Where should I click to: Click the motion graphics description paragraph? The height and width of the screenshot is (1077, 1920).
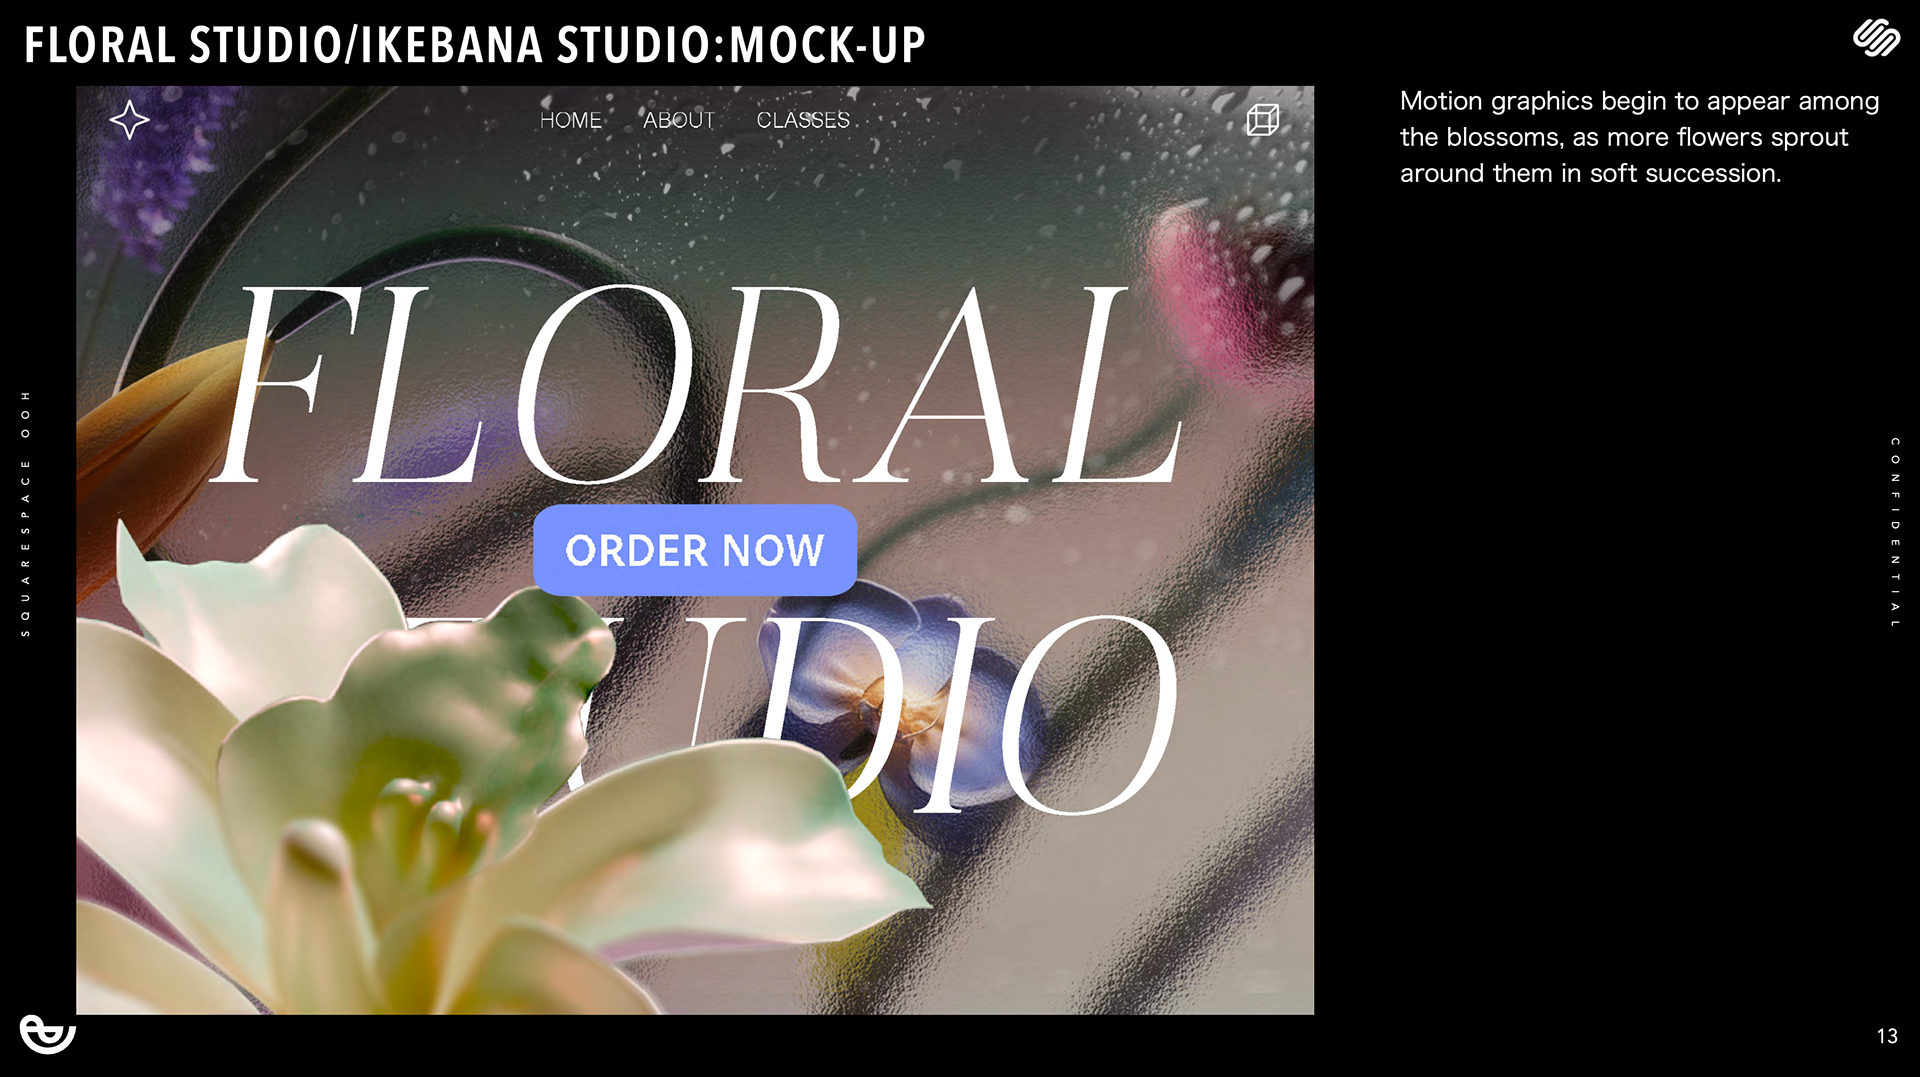1639,137
